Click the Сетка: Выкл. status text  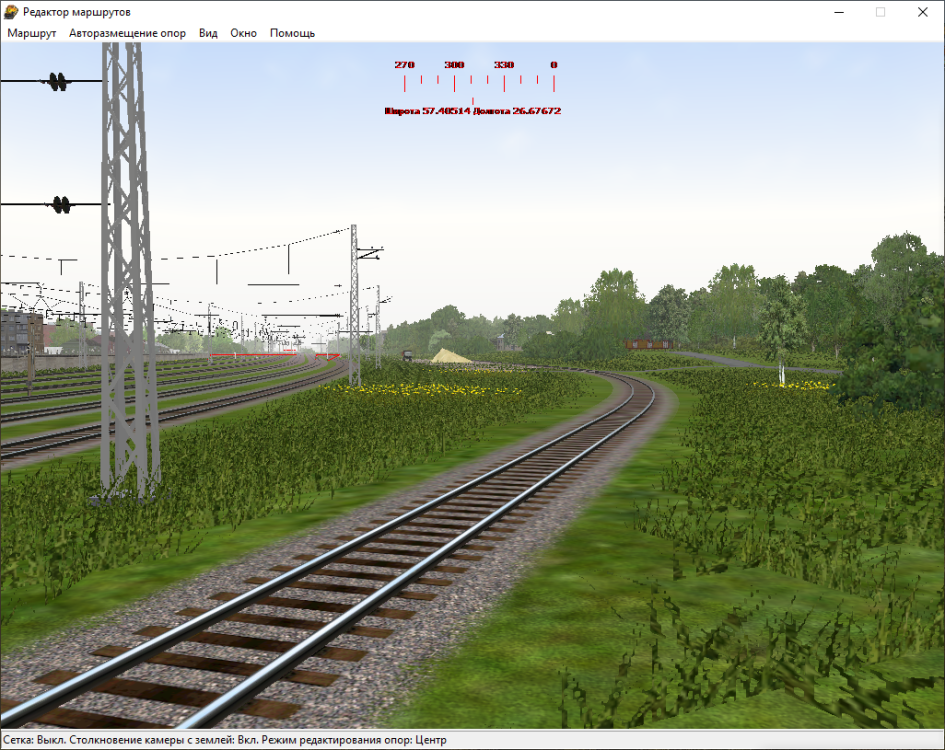(x=36, y=740)
